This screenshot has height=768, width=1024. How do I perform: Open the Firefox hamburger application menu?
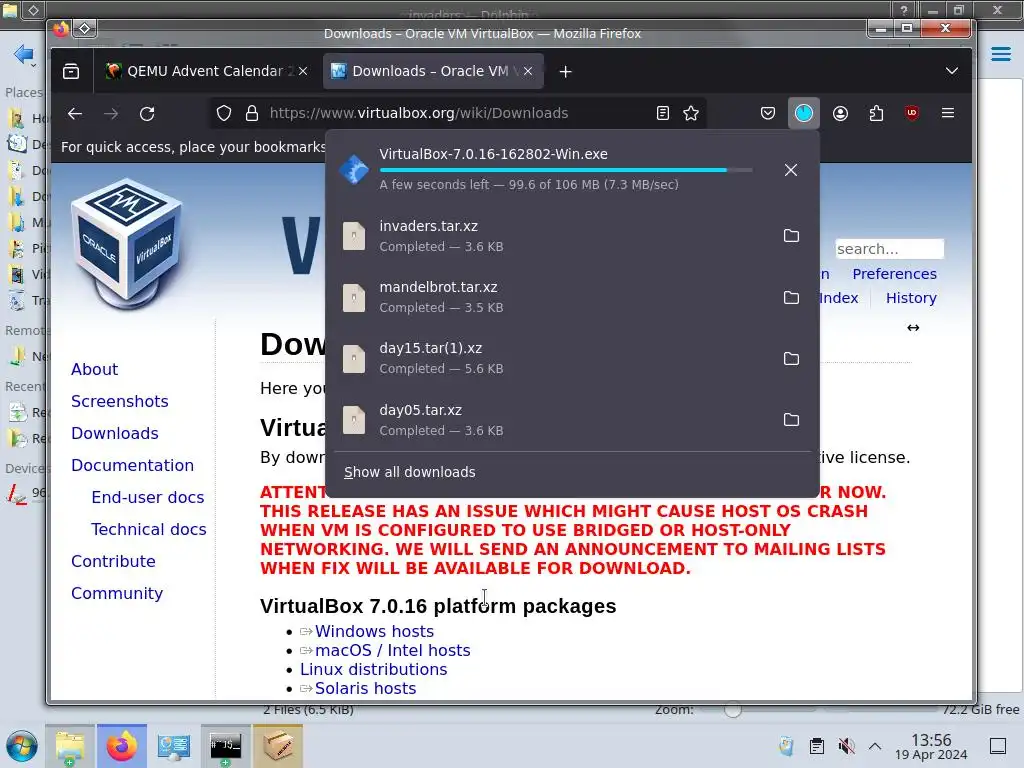click(x=948, y=114)
